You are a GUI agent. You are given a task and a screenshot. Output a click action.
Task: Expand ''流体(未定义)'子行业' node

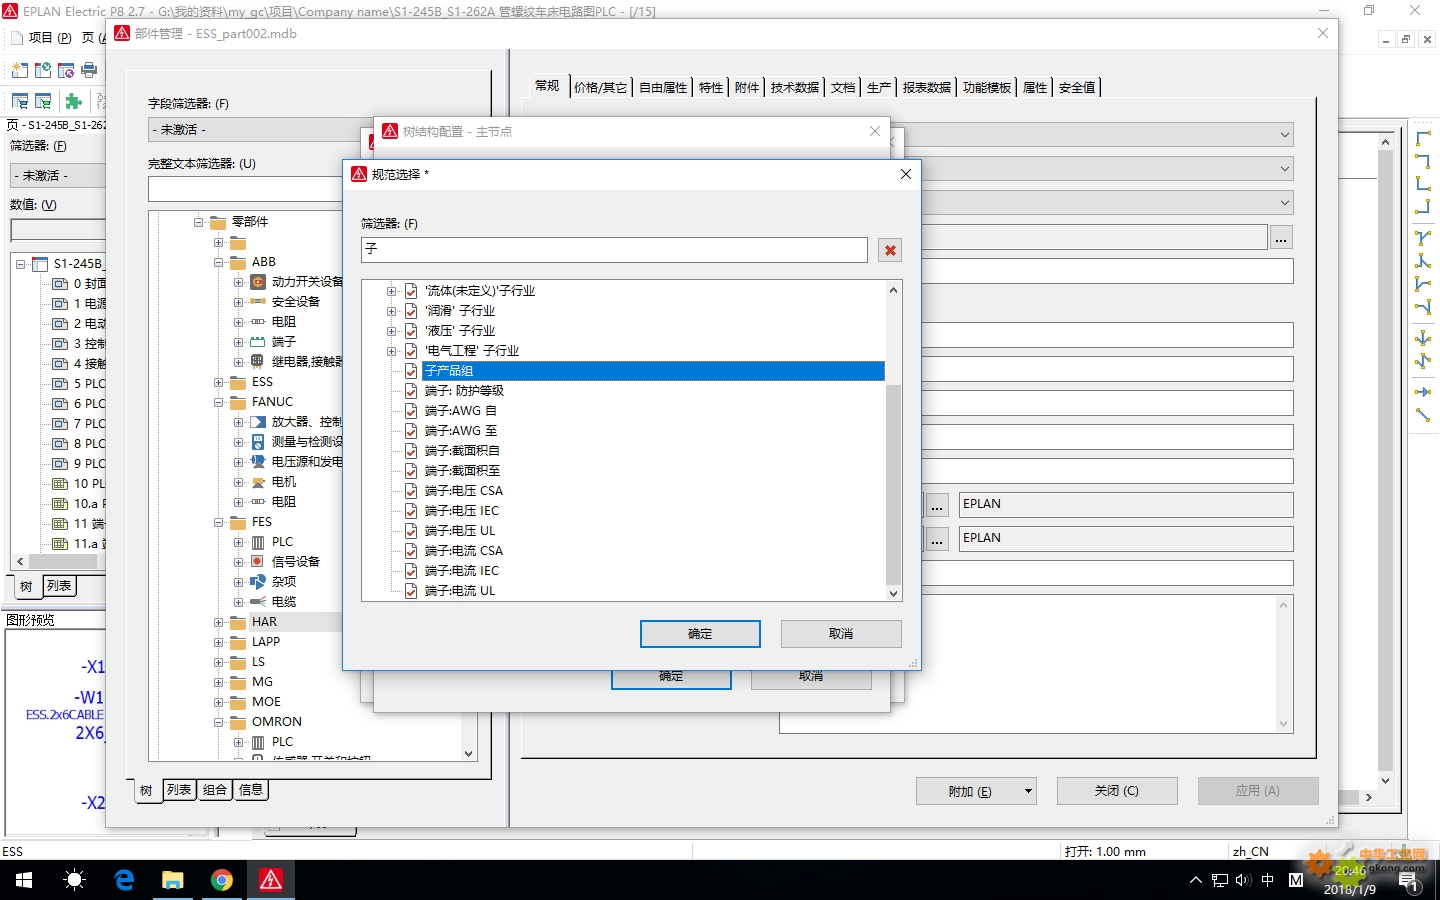tap(392, 291)
